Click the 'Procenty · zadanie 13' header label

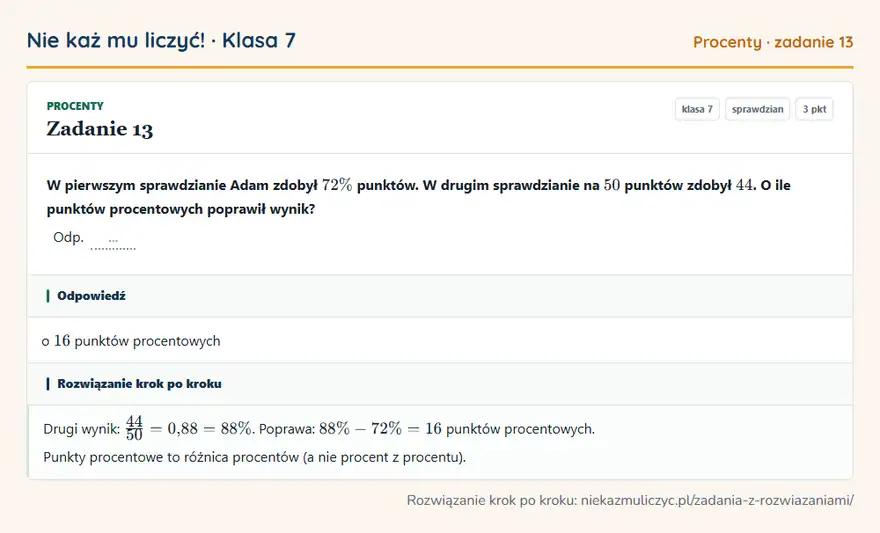tap(773, 42)
